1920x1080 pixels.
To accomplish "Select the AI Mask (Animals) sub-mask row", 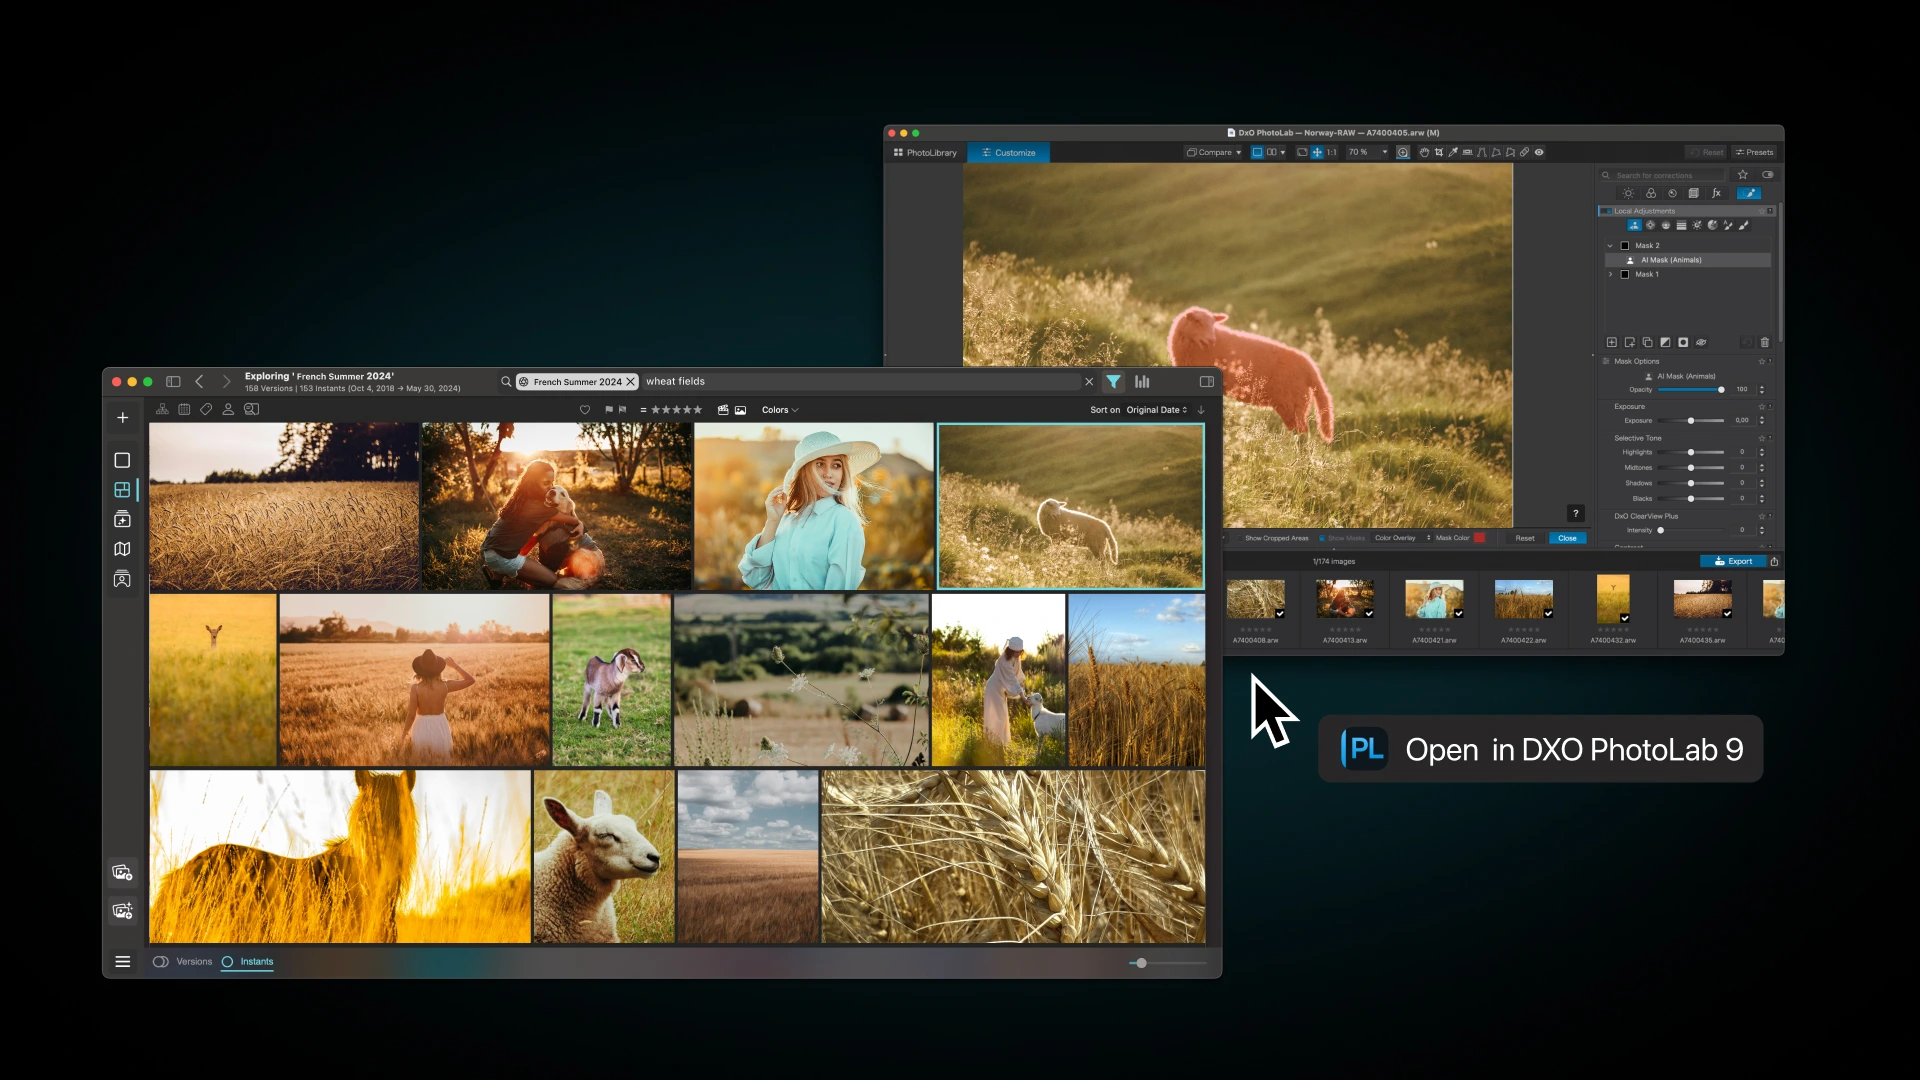I will click(1688, 260).
